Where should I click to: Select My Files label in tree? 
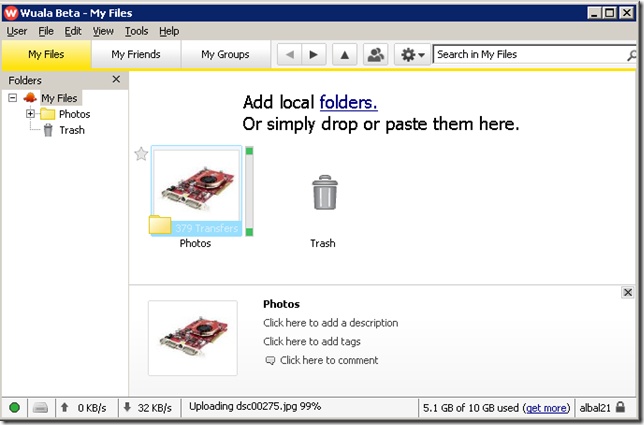pos(59,98)
